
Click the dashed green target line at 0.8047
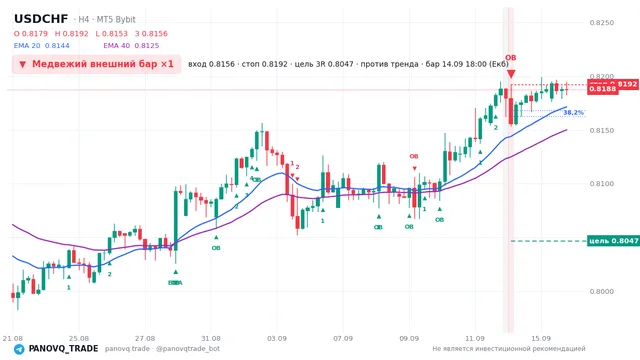[x=548, y=241]
